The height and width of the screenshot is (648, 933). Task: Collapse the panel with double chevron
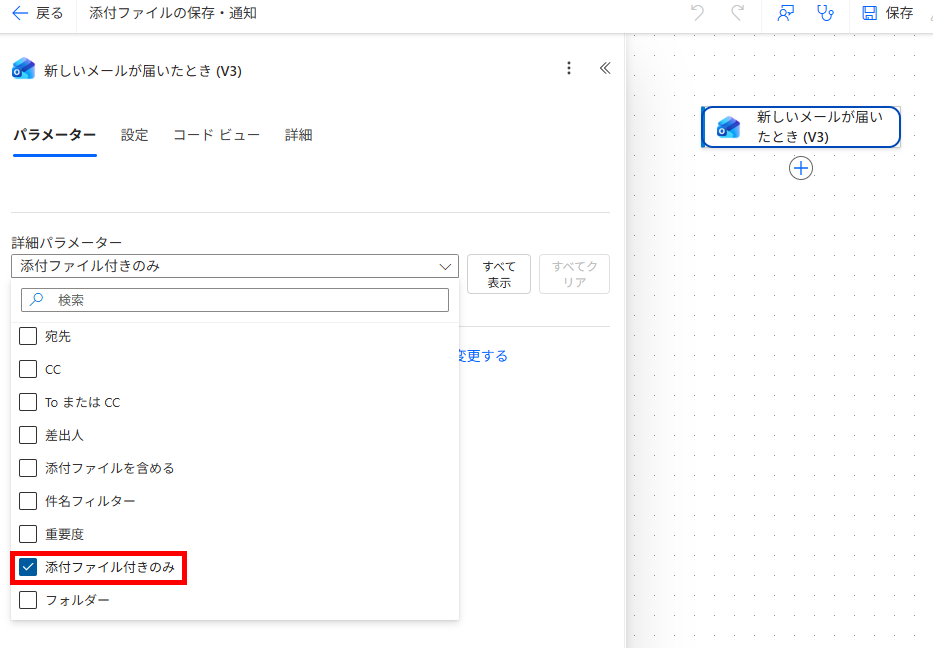605,68
